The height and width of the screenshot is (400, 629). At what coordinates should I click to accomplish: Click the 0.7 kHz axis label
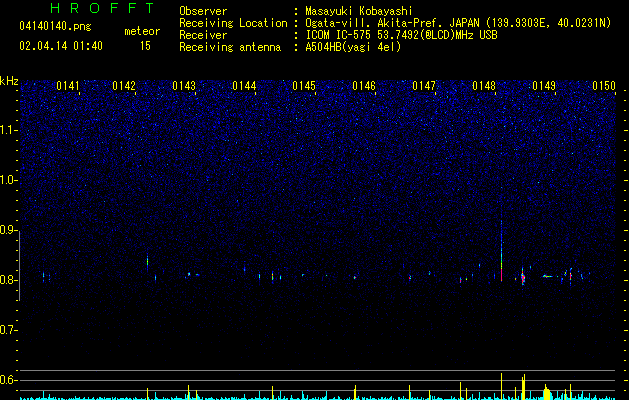pos(8,330)
